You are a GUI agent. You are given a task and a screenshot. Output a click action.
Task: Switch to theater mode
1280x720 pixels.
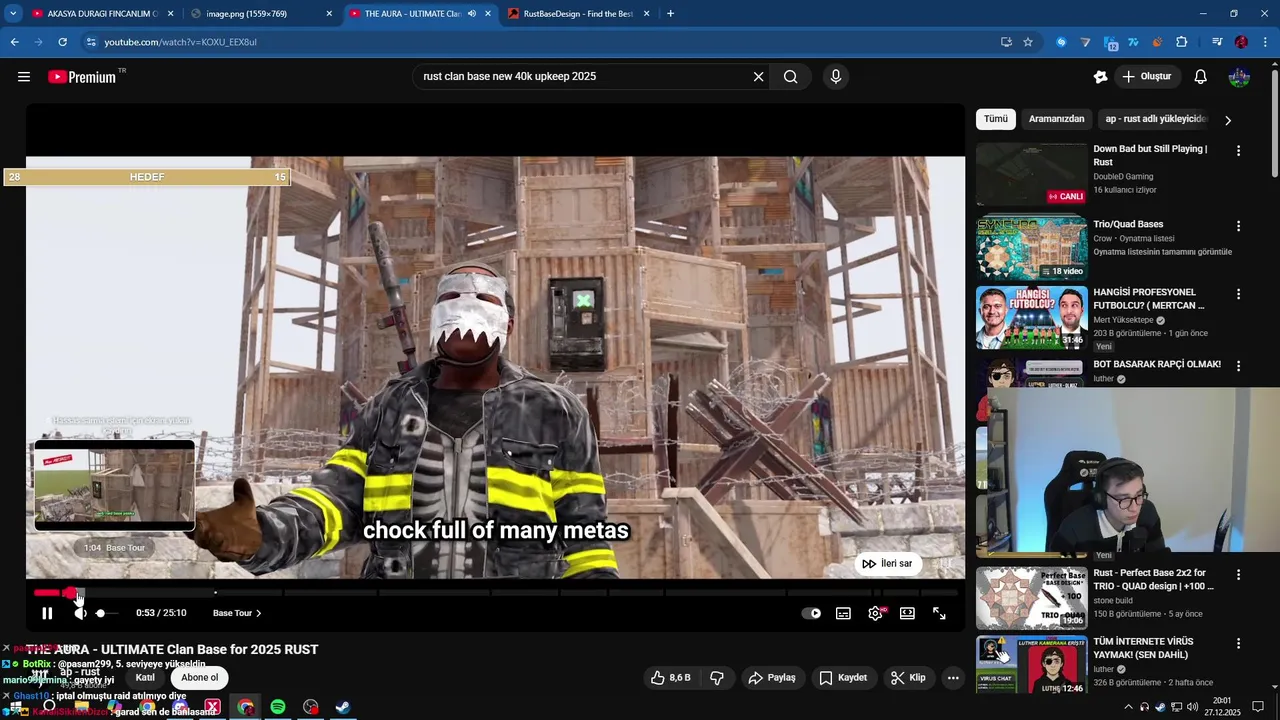(x=907, y=613)
